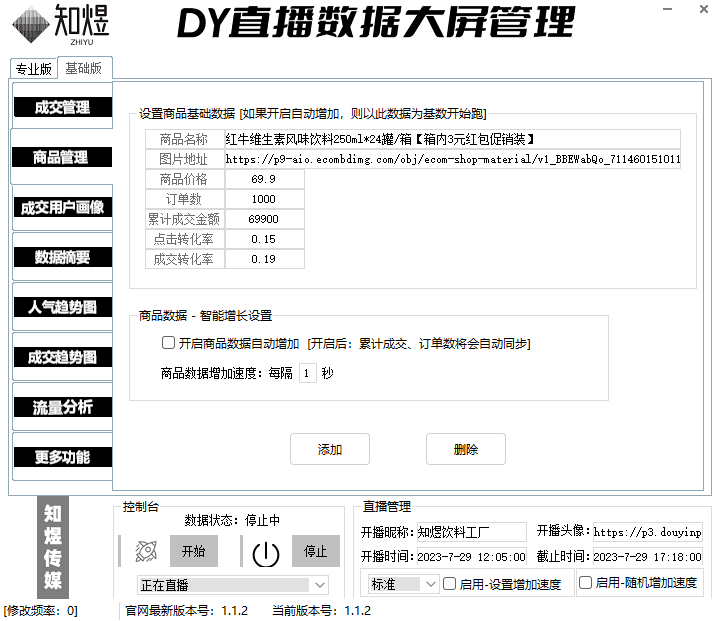The image size is (714, 621).
Task: Open the 商品管理 side tab
Action: click(x=61, y=157)
